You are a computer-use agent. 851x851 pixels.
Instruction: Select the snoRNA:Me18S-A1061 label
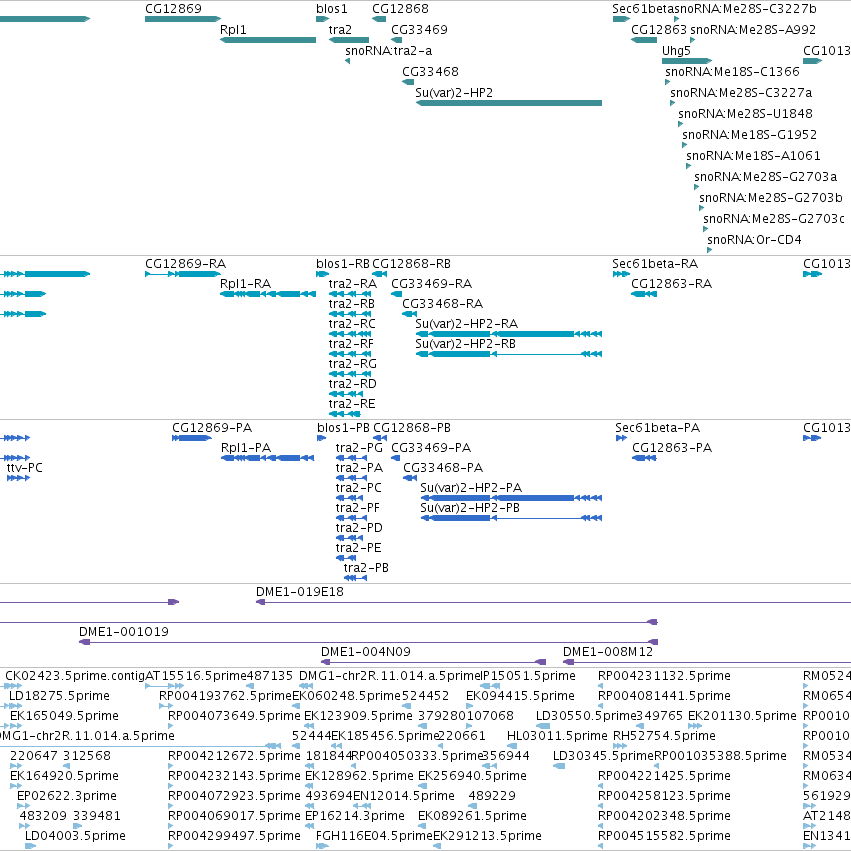[x=753, y=156]
